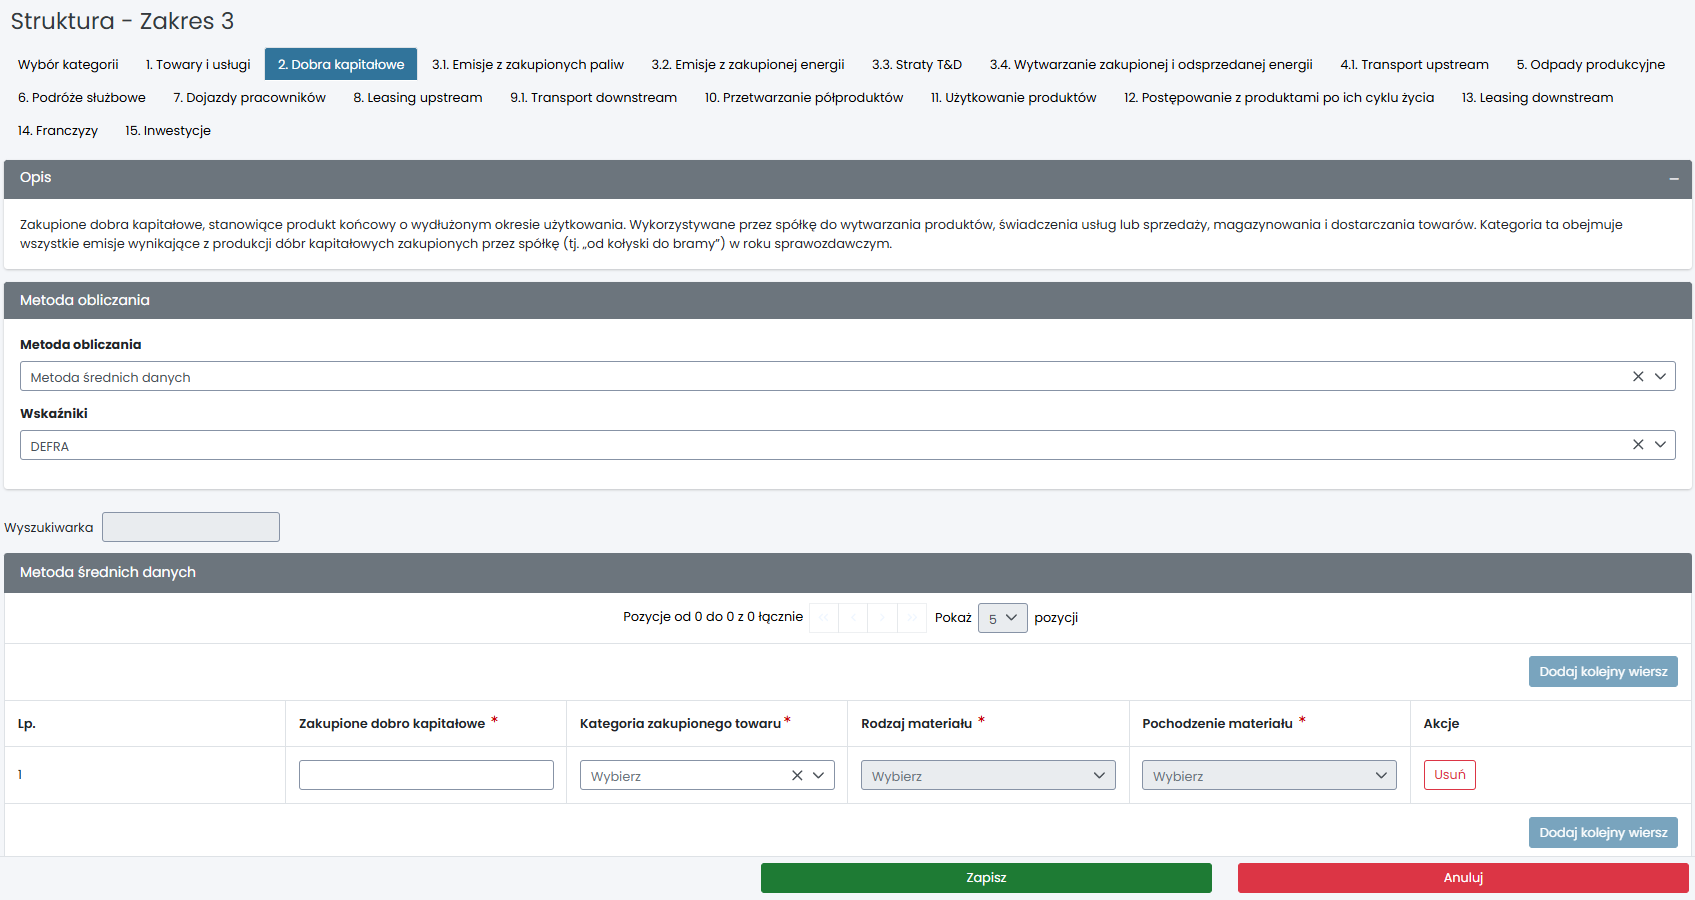Click the red Anuluj button
Viewport: 1695px width, 900px height.
[x=1462, y=878]
